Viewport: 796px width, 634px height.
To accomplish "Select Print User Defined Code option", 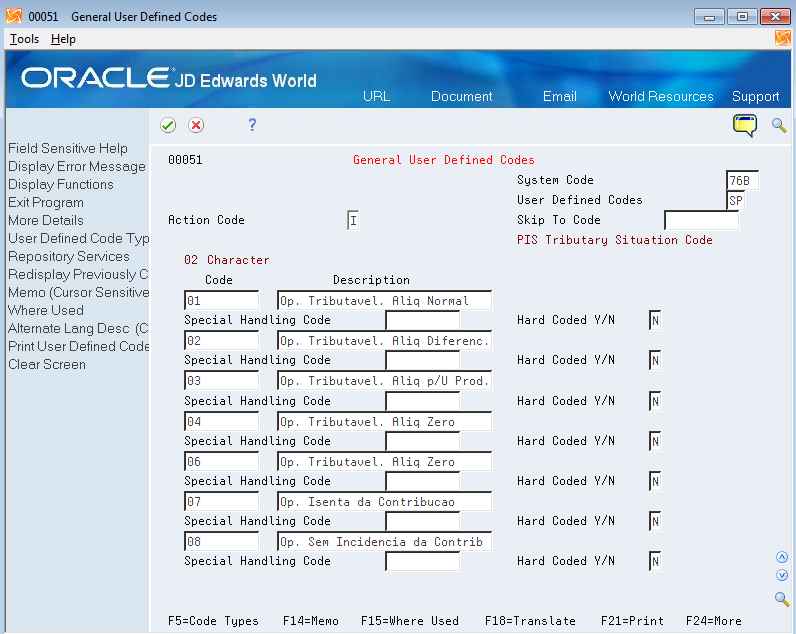I will point(78,346).
